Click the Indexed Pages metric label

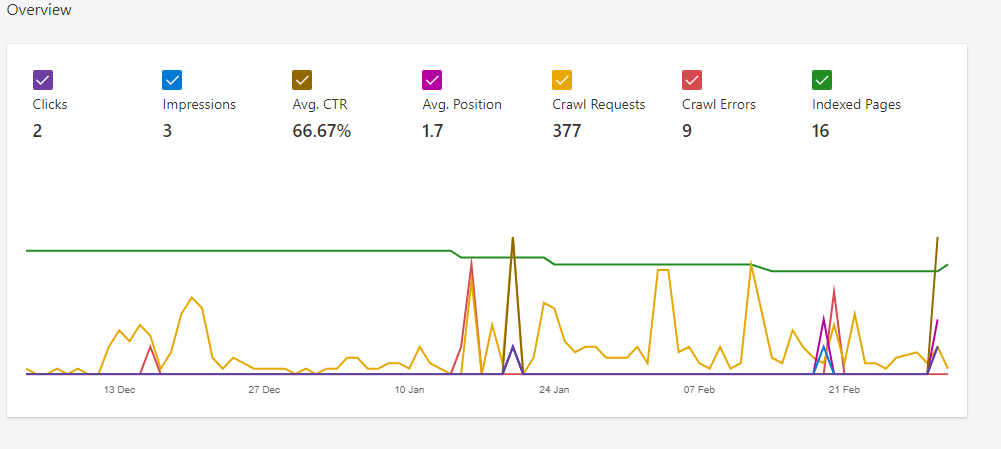pyautogui.click(x=856, y=104)
